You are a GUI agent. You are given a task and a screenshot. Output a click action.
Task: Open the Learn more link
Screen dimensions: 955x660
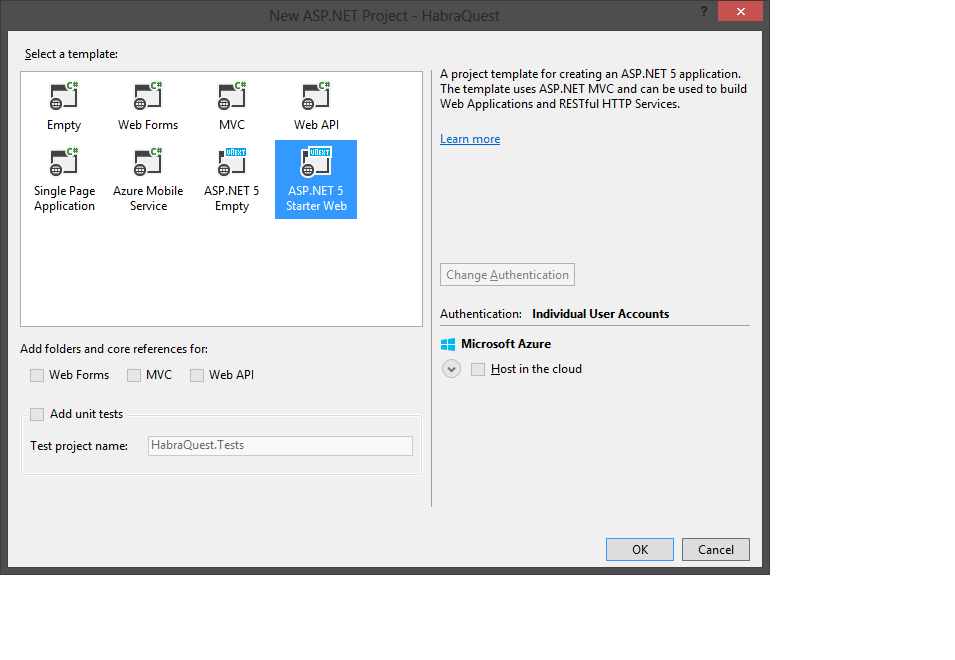tap(470, 139)
